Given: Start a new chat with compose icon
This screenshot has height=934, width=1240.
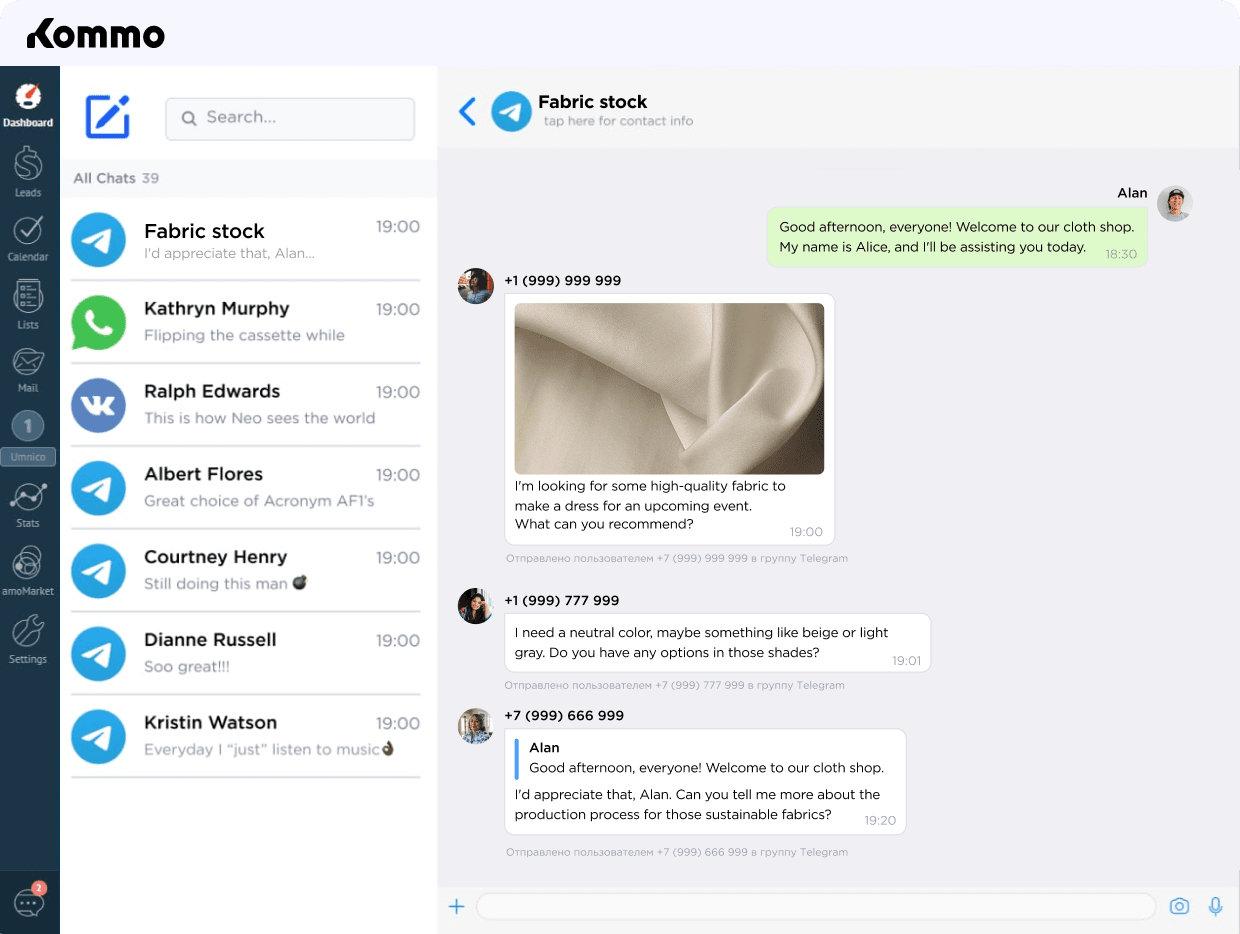Looking at the screenshot, I should (108, 118).
